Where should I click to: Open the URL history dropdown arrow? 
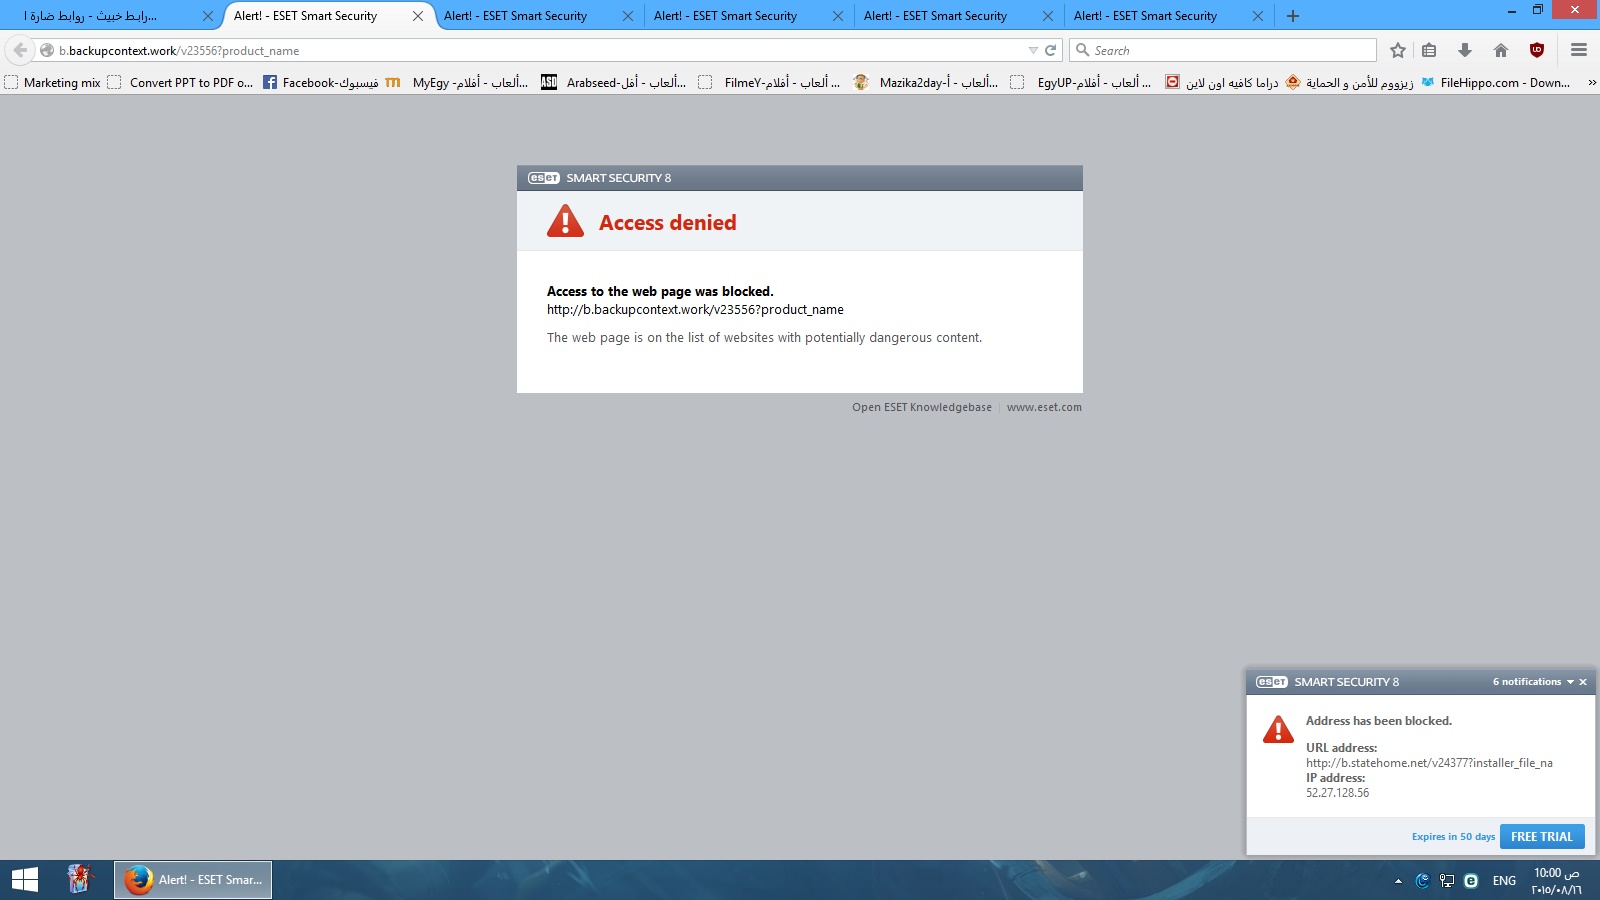[x=1033, y=50]
